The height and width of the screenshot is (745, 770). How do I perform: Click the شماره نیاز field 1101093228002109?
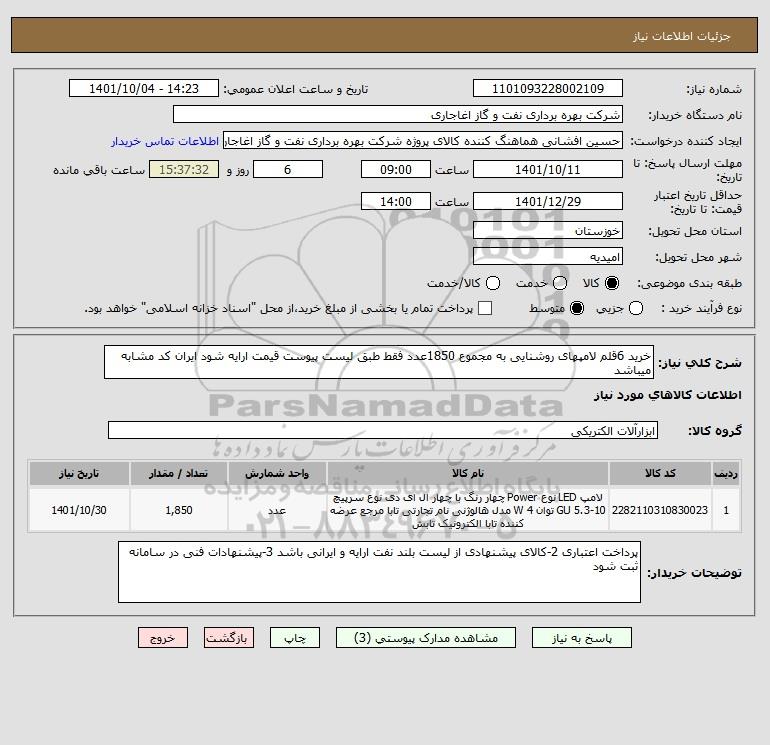548,88
